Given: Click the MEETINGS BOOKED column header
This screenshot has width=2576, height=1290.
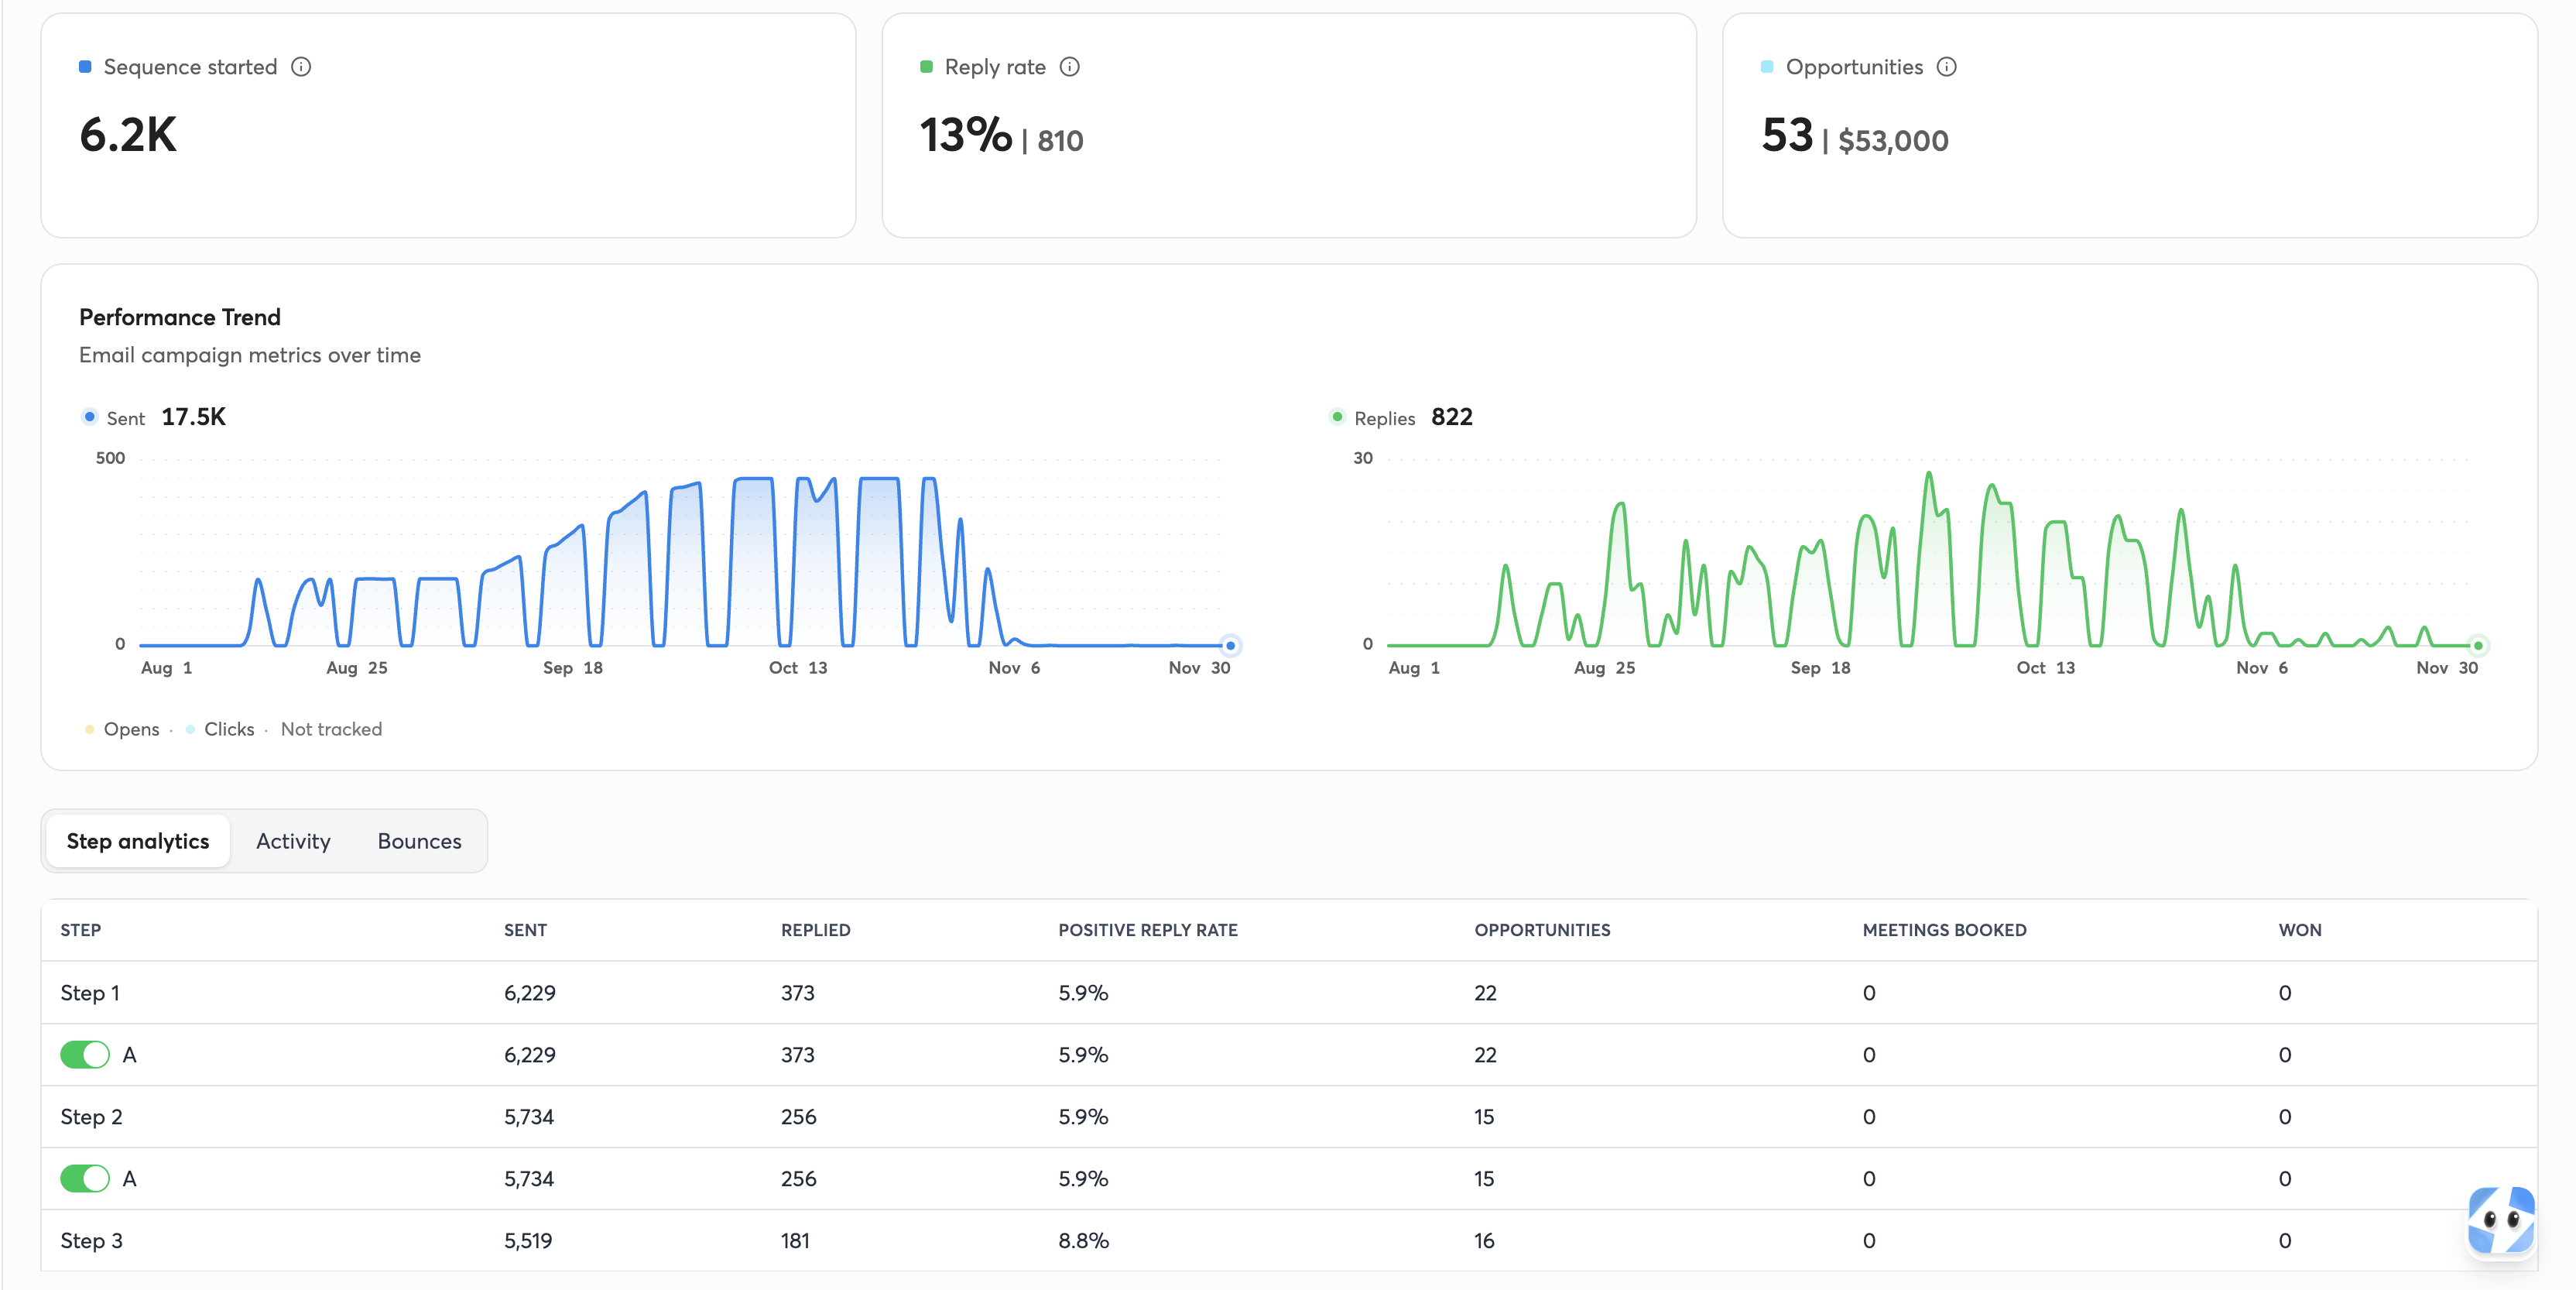Looking at the screenshot, I should [x=1944, y=930].
